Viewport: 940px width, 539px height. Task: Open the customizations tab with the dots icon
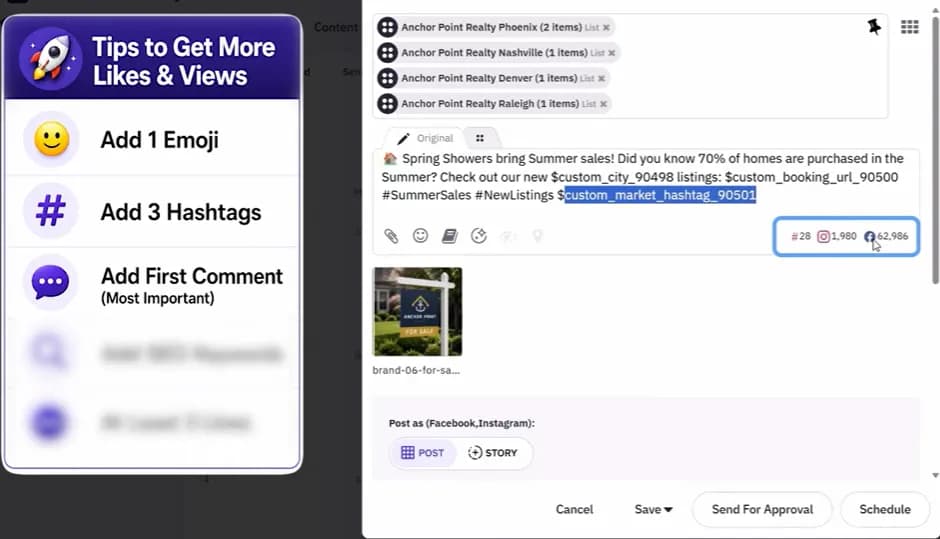pyautogui.click(x=480, y=138)
